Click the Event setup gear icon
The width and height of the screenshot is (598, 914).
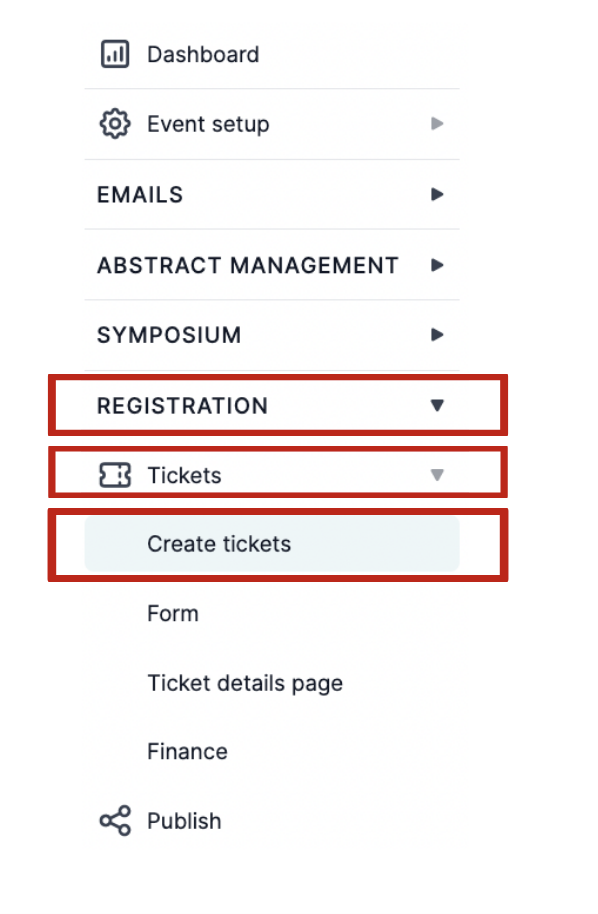(x=115, y=123)
